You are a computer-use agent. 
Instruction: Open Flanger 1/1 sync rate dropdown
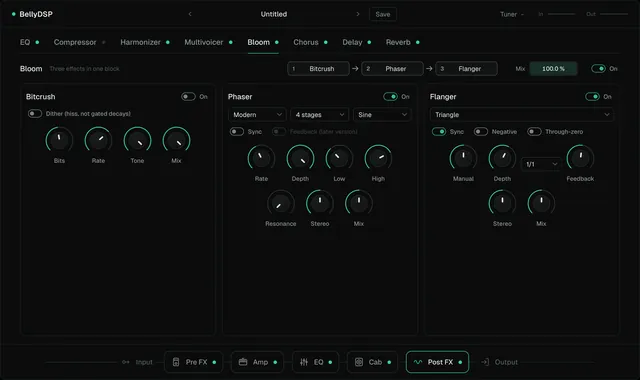(x=541, y=164)
